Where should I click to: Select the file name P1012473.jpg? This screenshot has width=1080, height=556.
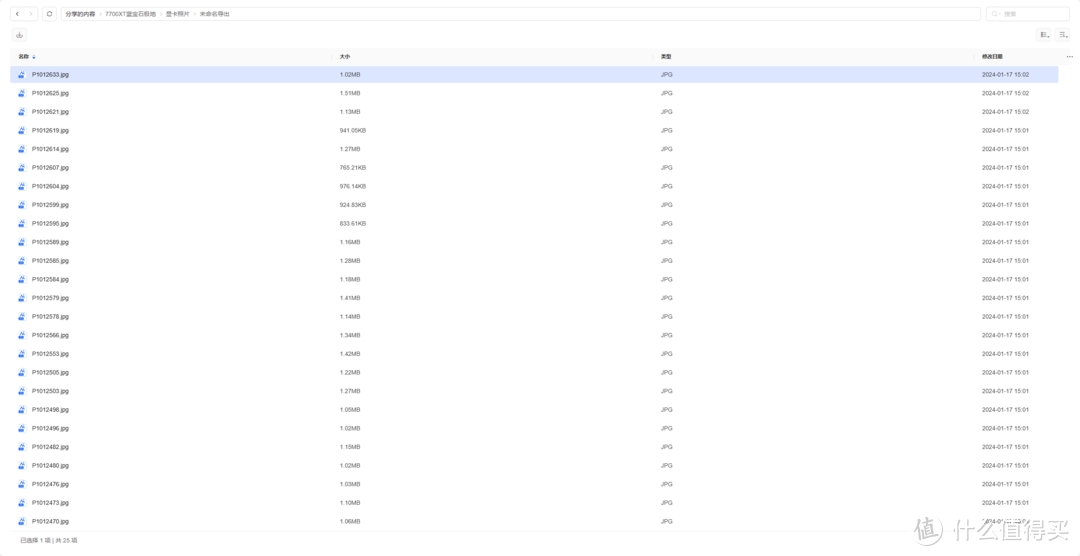[x=50, y=502]
